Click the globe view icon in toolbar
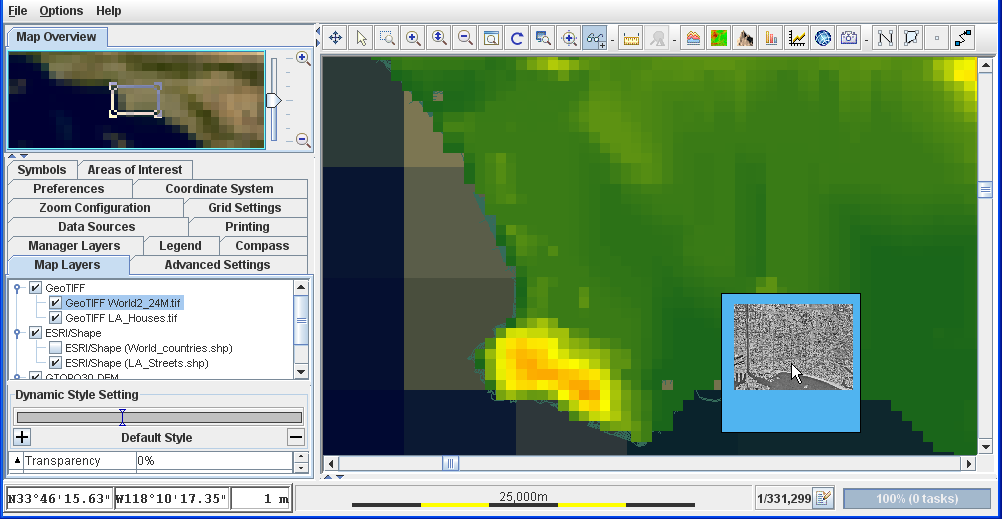 tap(822, 38)
